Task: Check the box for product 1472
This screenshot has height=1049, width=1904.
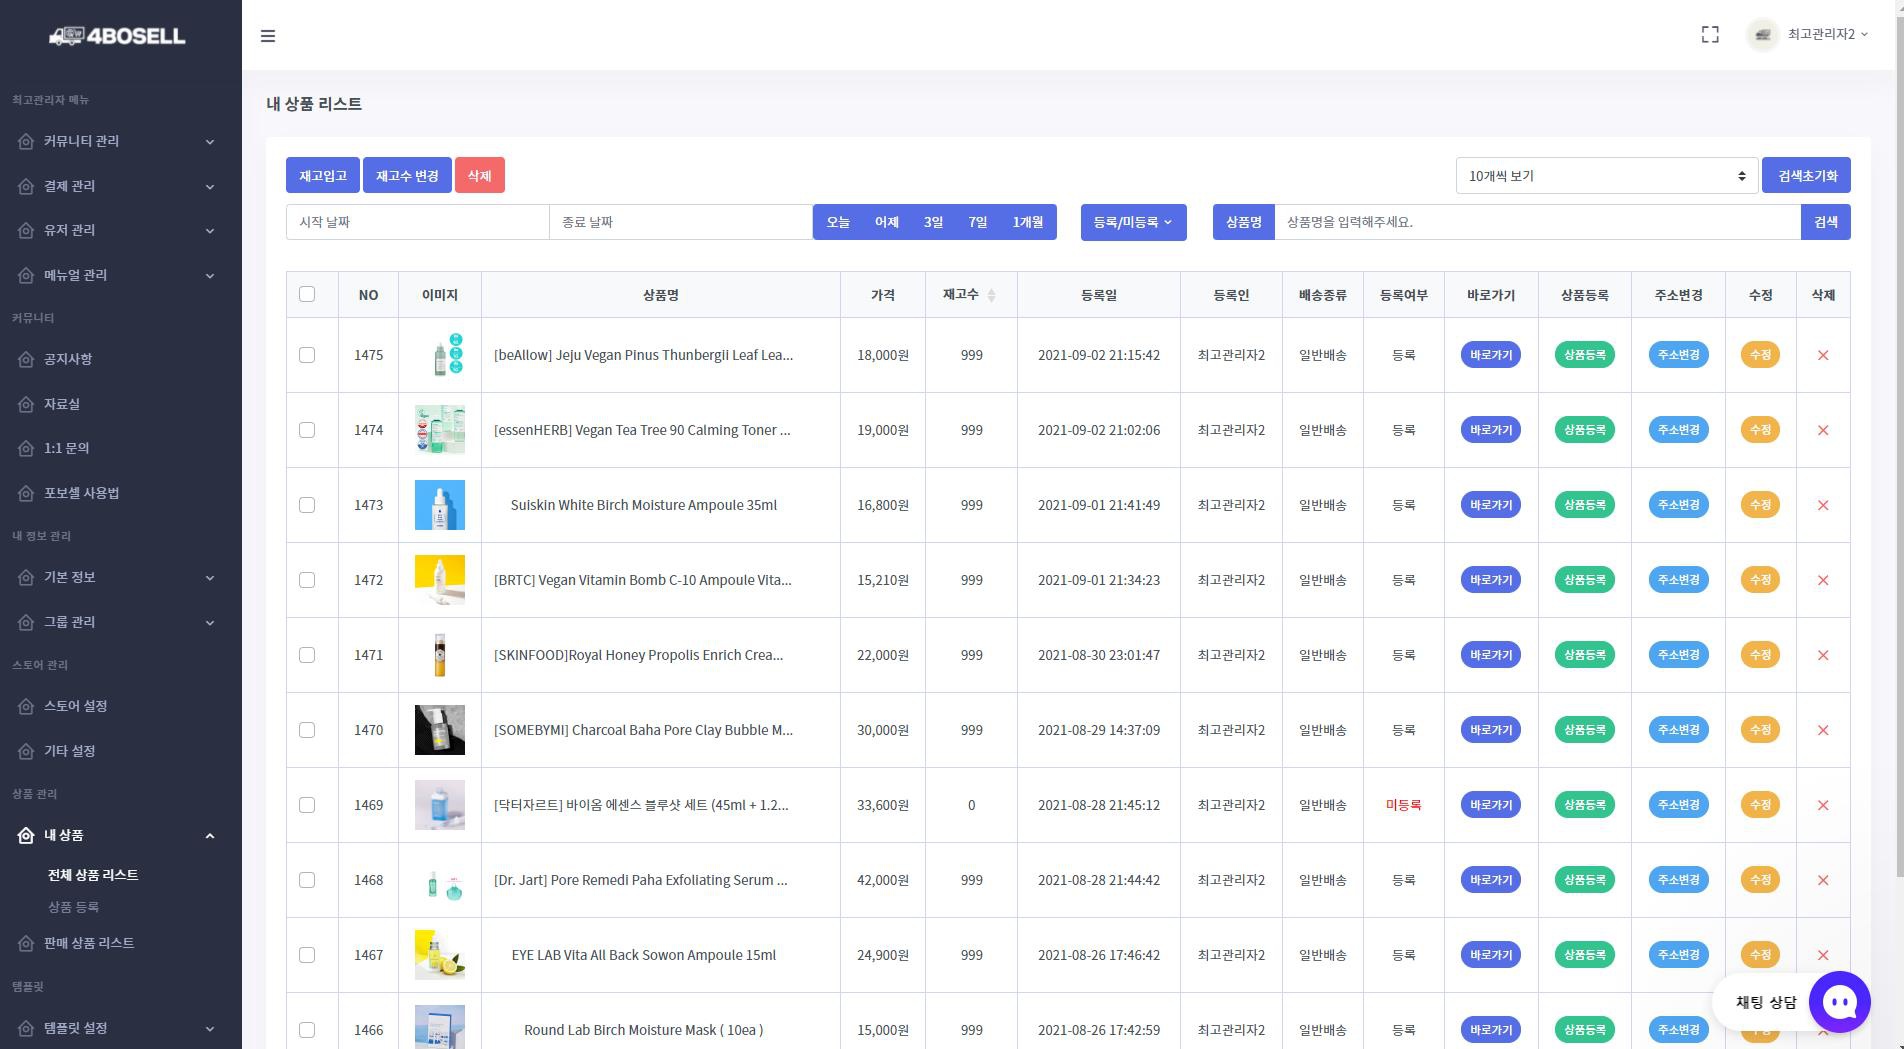Action: (307, 580)
